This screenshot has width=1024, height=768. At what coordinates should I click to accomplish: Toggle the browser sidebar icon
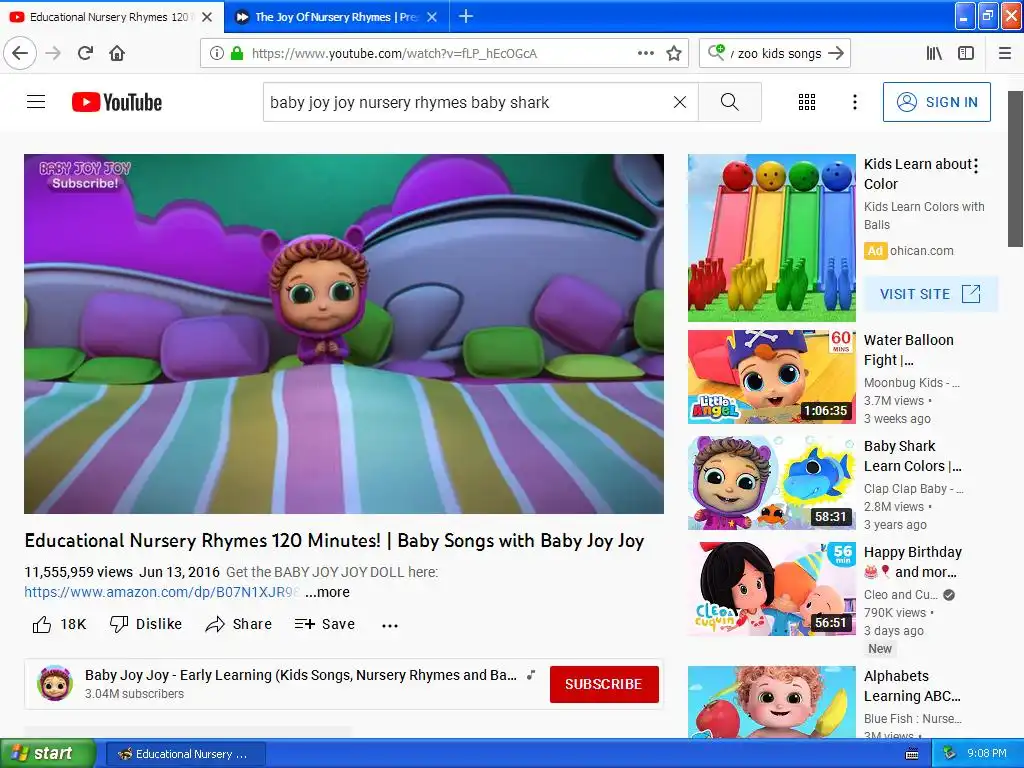(x=966, y=53)
